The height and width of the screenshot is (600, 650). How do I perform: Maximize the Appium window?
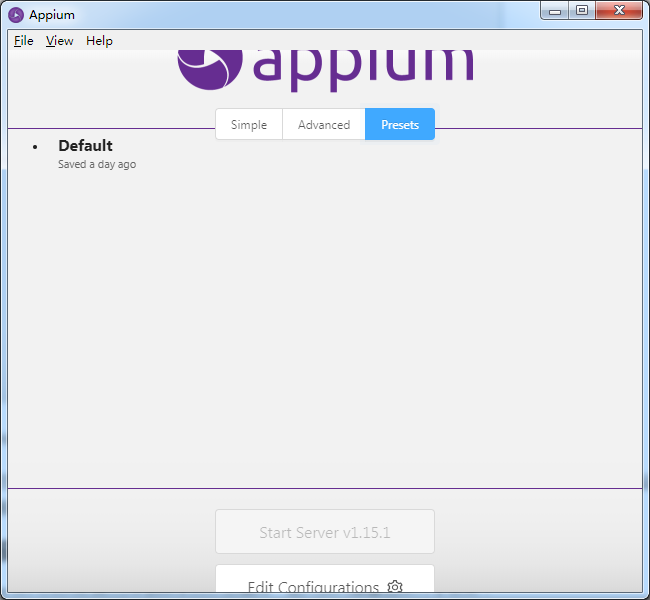tap(582, 10)
